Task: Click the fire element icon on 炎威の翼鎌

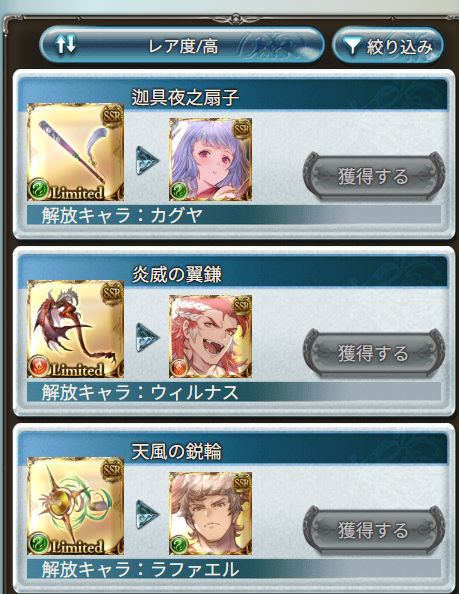Action: tap(38, 366)
